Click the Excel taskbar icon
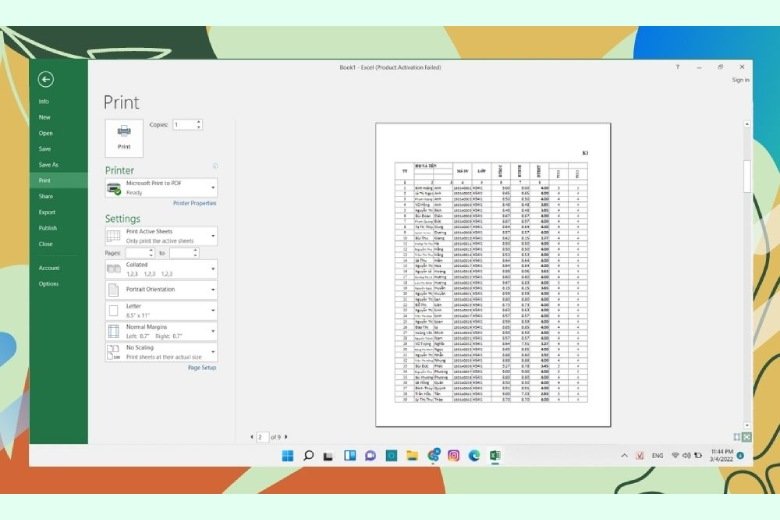The height and width of the screenshot is (520, 780). (495, 456)
